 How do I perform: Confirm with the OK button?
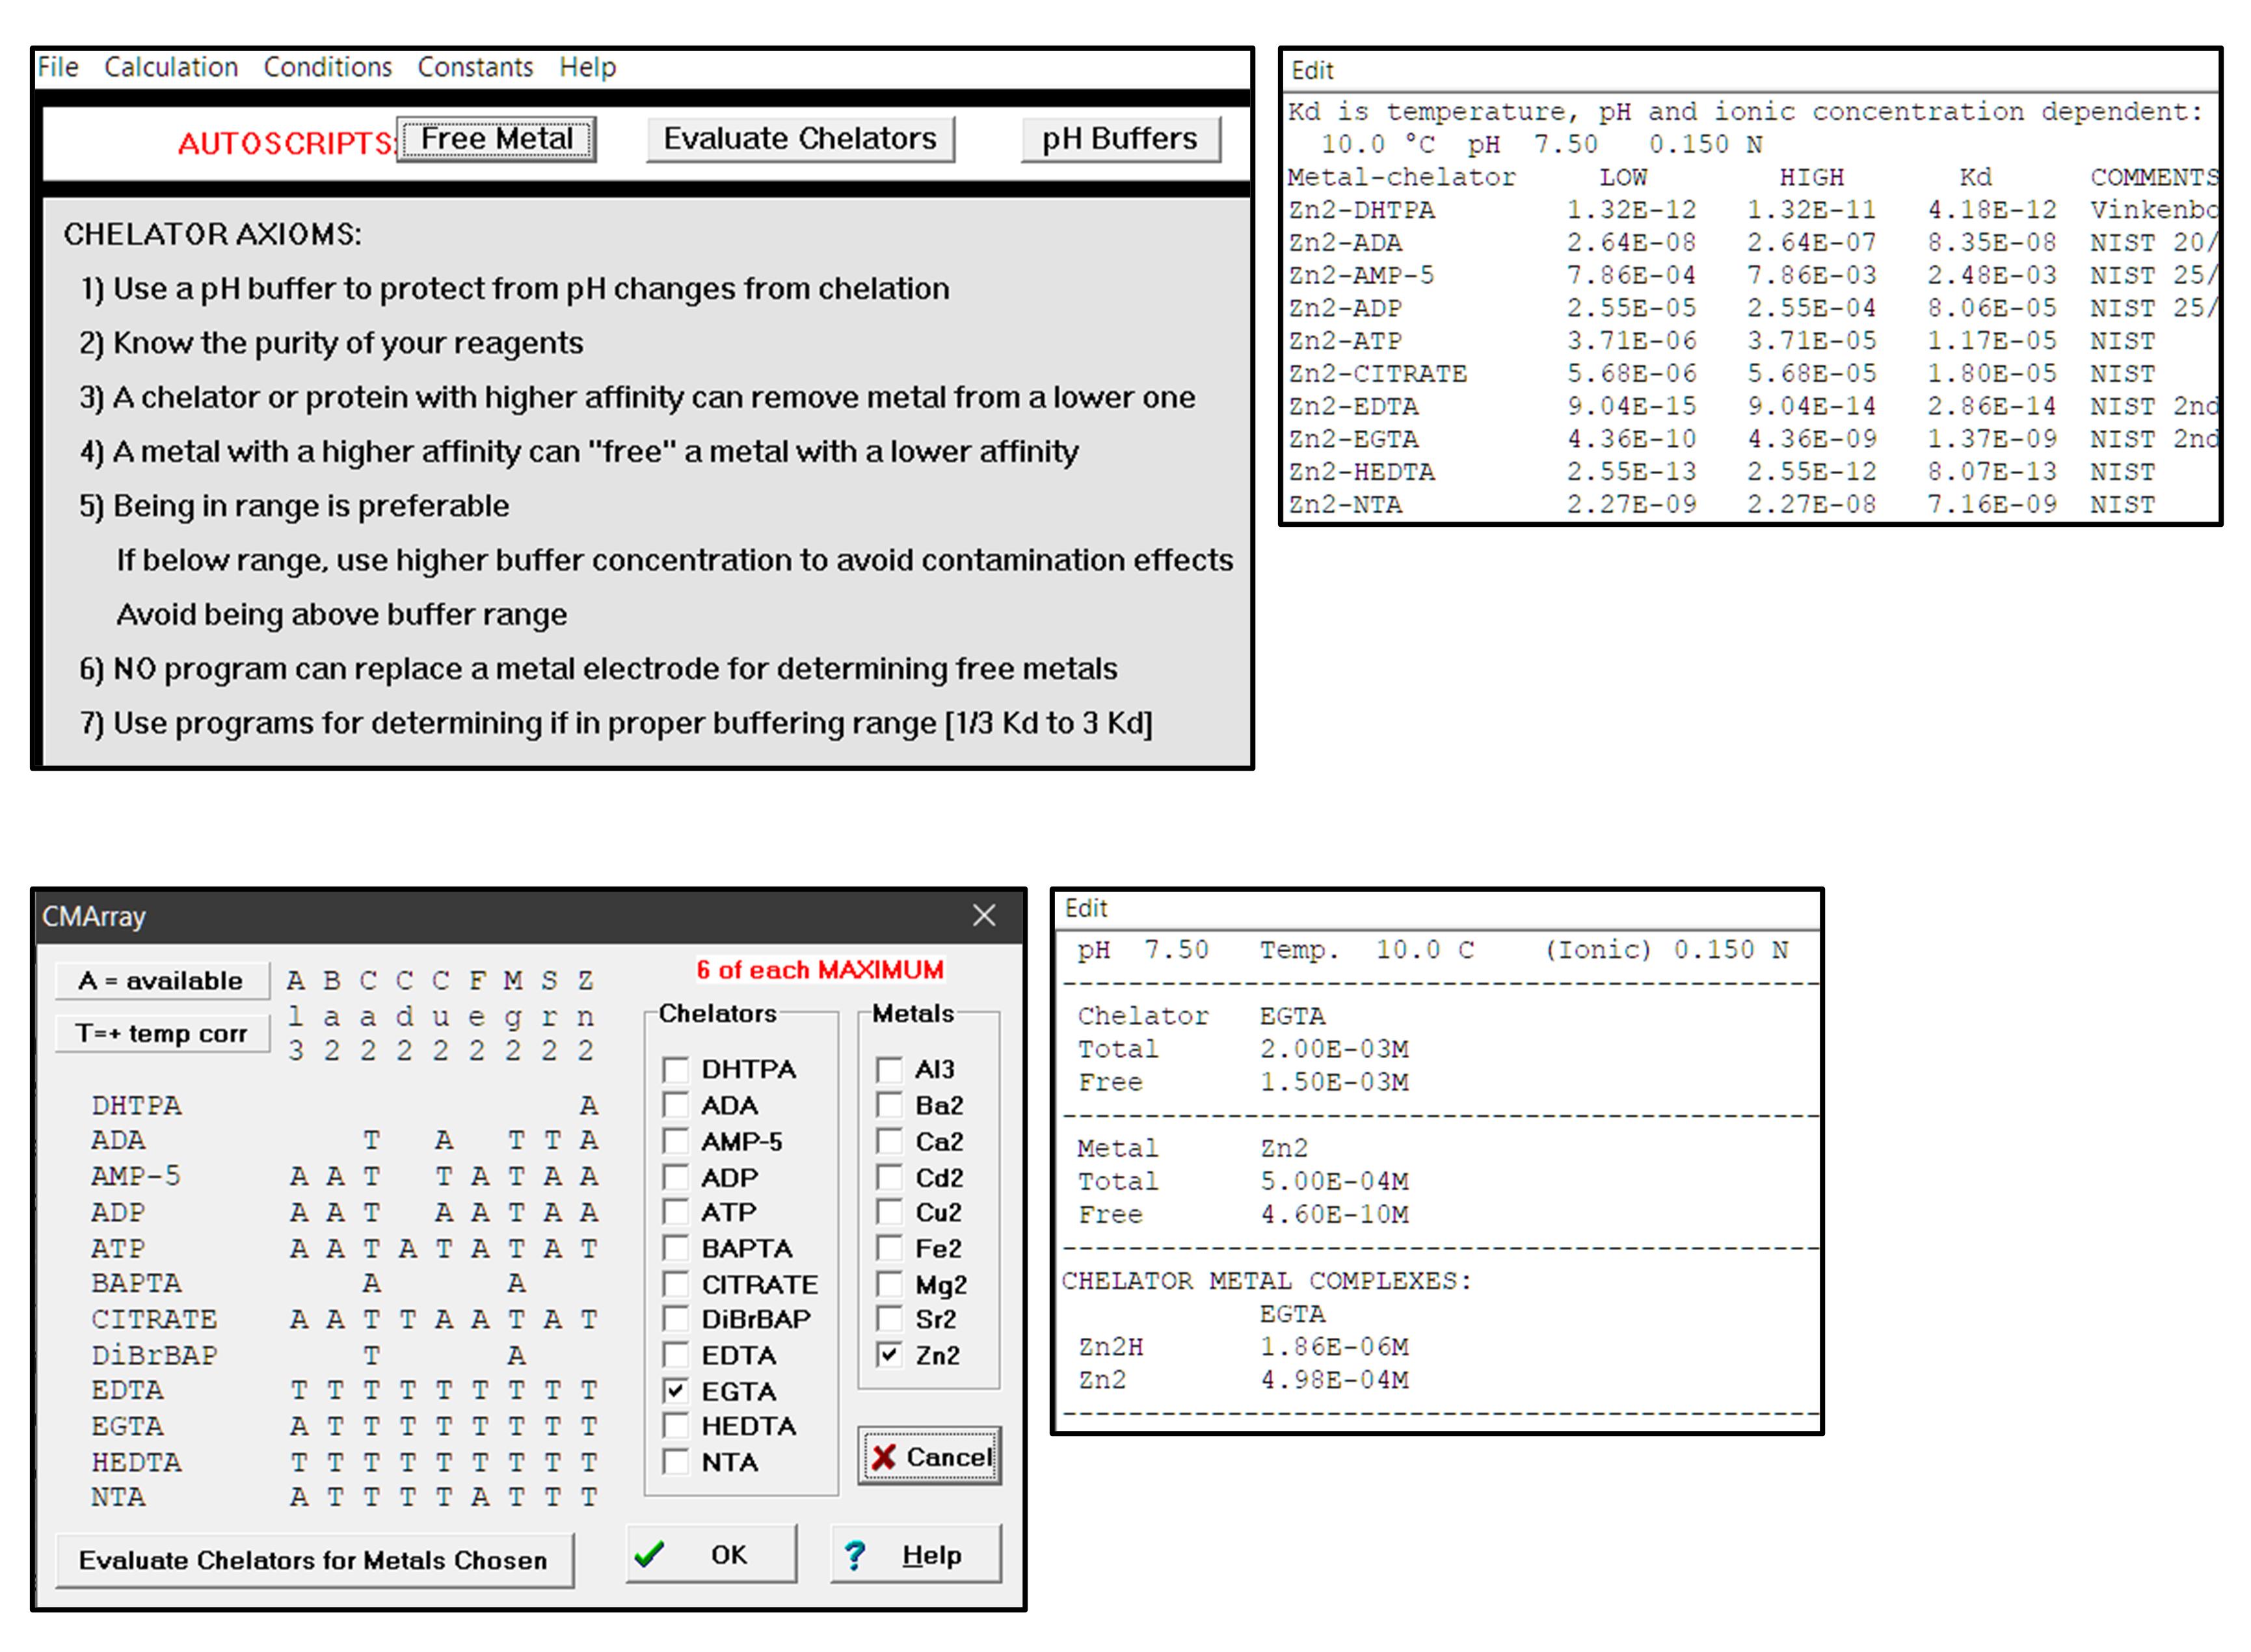pyautogui.click(x=711, y=1554)
